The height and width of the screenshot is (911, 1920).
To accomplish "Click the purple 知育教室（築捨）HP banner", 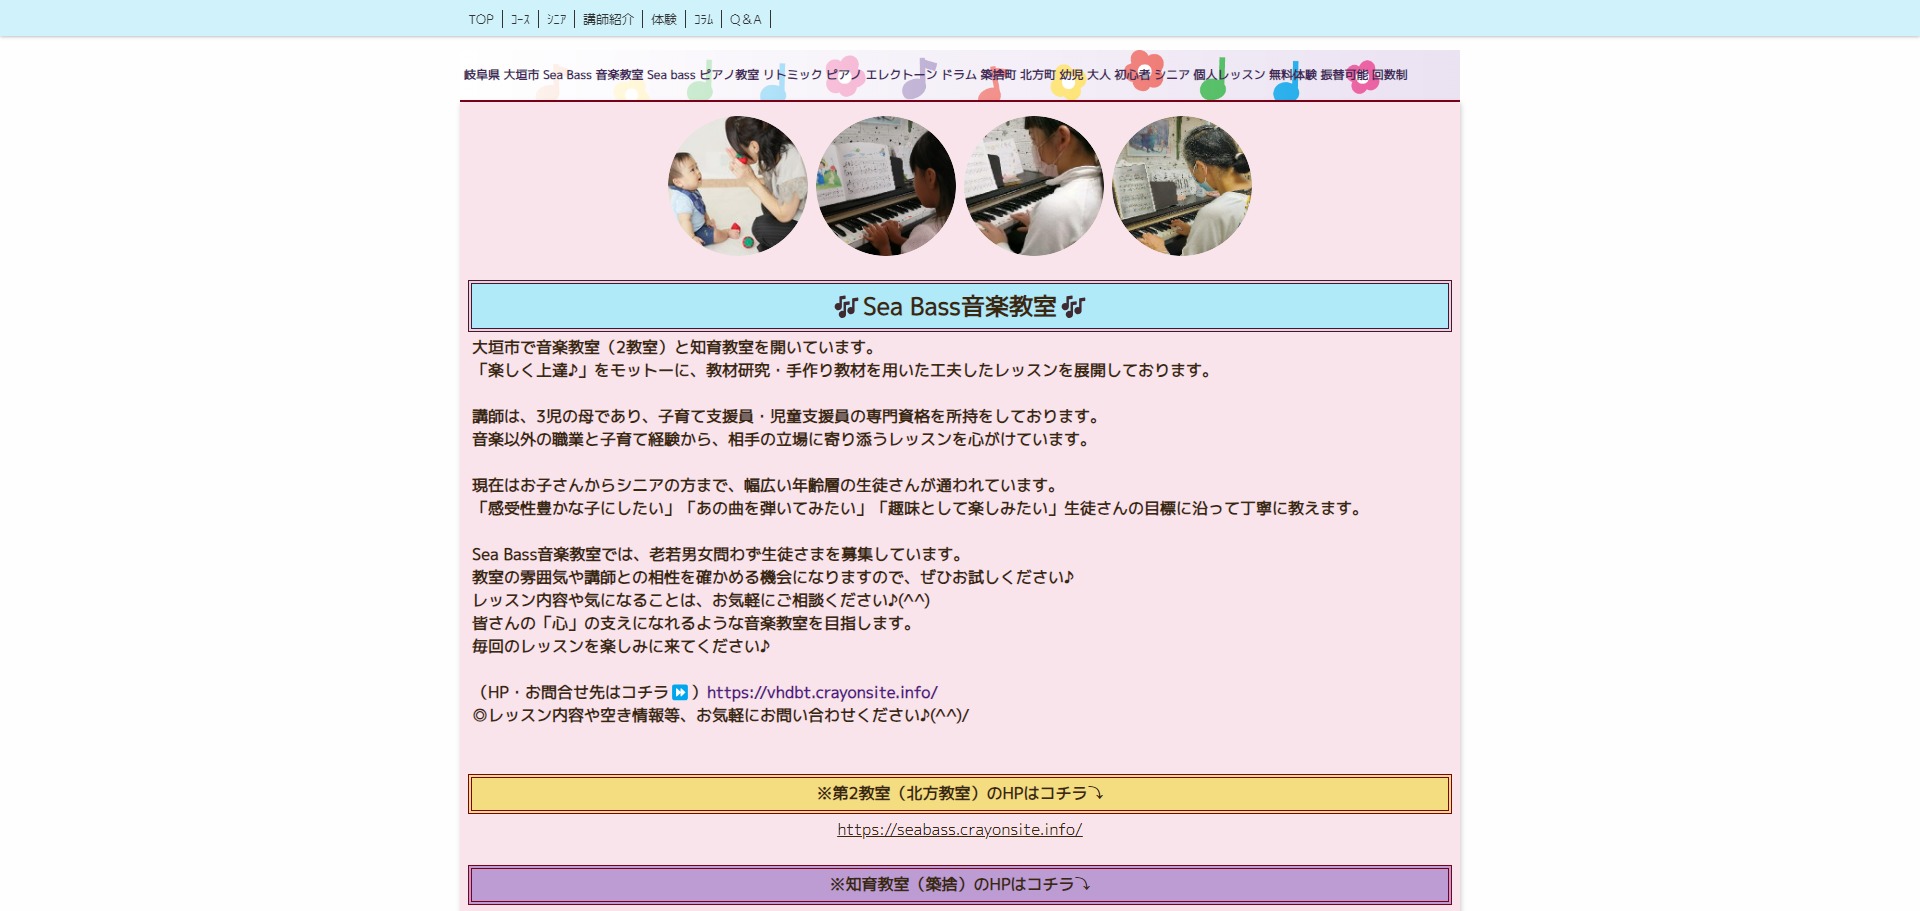I will click(959, 884).
